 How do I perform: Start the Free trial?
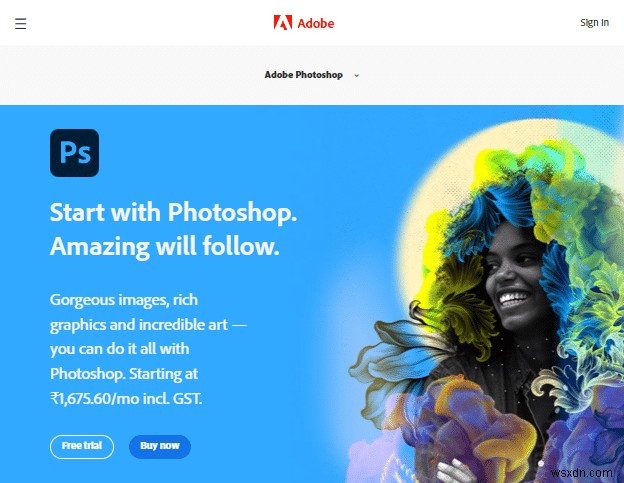click(x=82, y=446)
